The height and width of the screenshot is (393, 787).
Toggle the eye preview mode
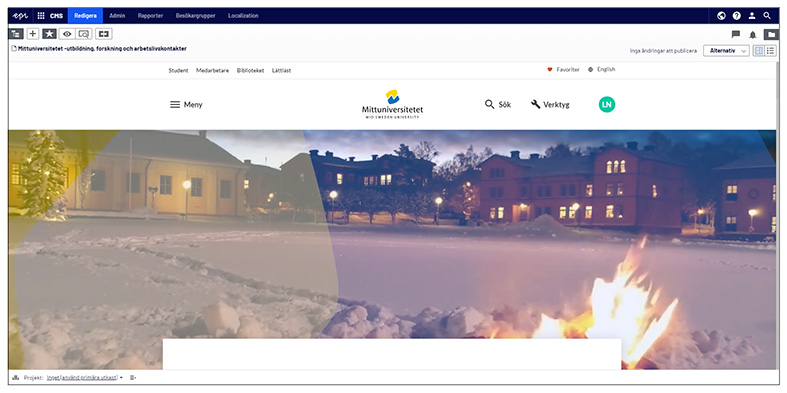coord(67,34)
